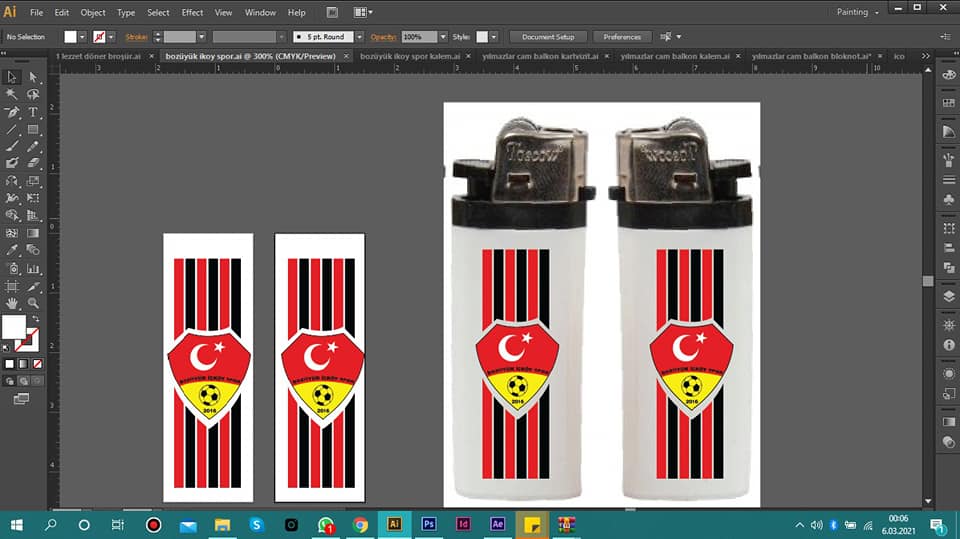Reset to default fill and stroke

click(x=6, y=348)
